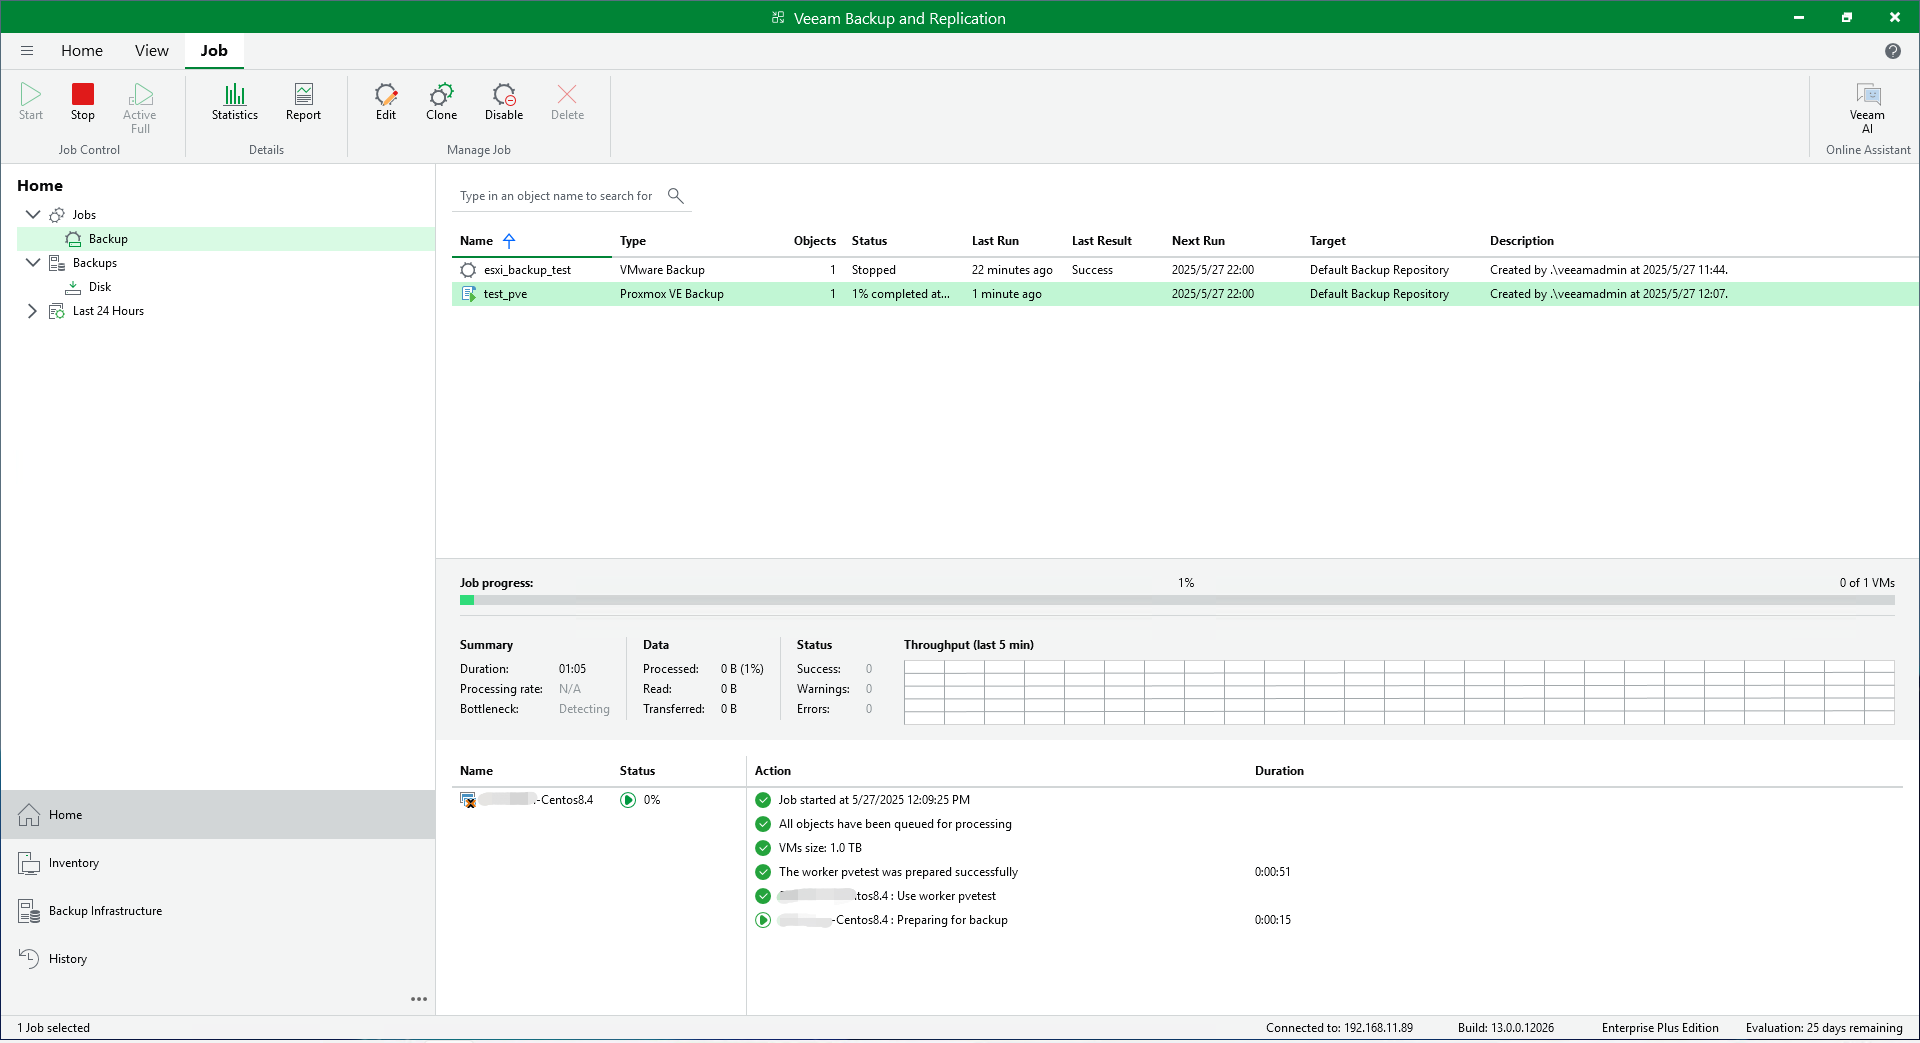The image size is (1920, 1043).
Task: Stop the running backup job
Action: [83, 101]
